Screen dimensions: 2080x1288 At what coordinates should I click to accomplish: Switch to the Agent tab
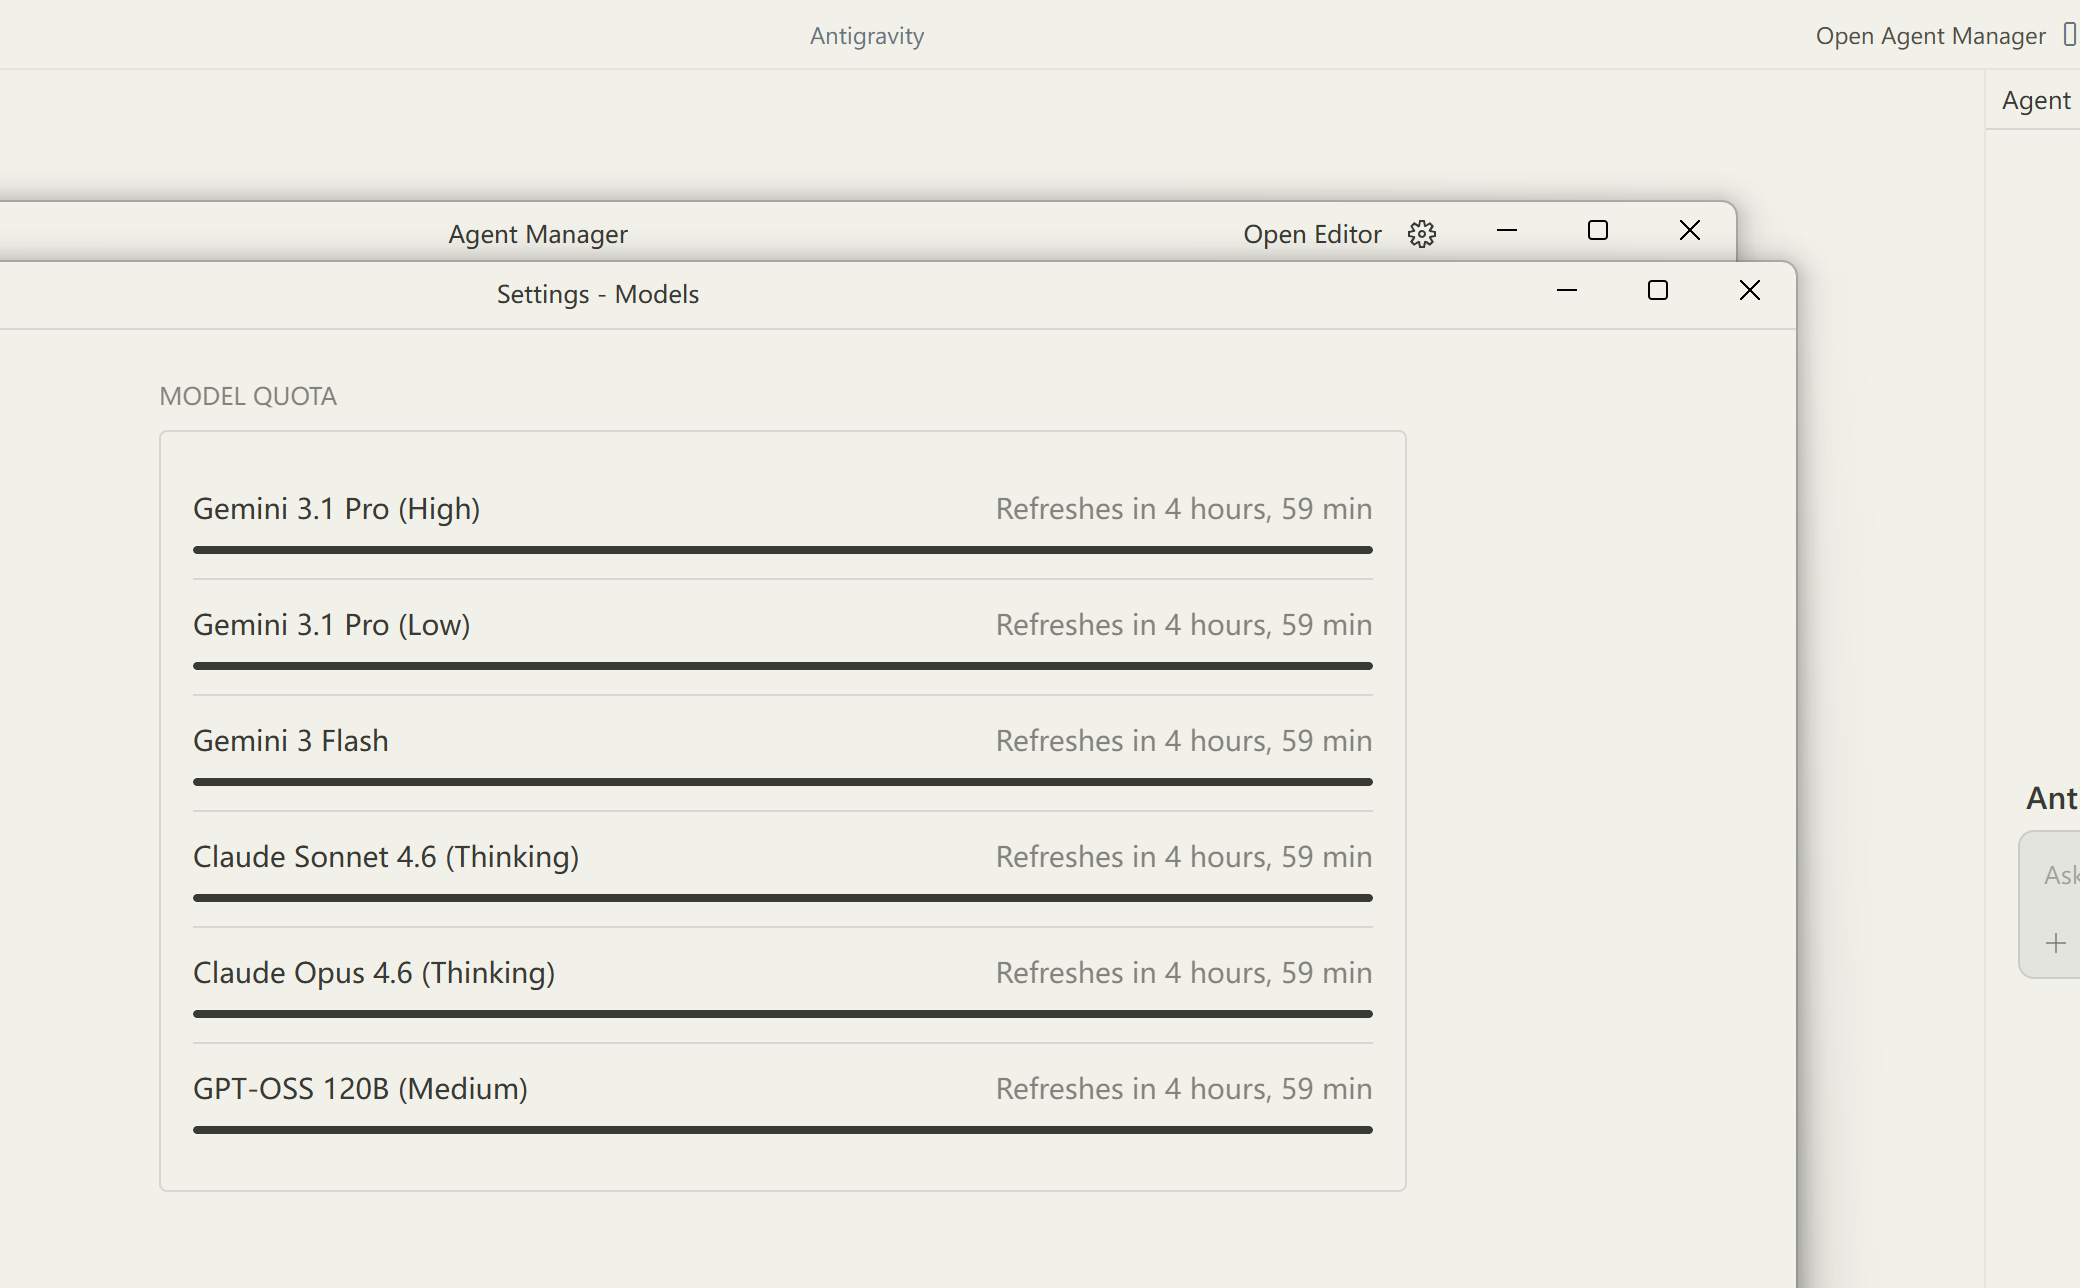tap(2036, 100)
